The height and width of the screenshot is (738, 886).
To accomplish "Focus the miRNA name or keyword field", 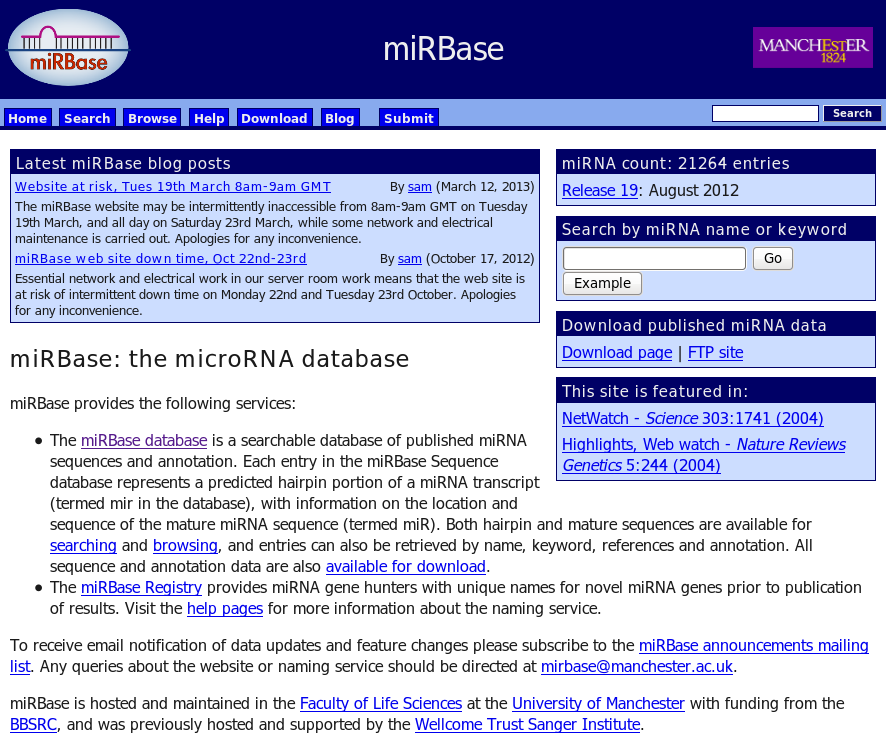I will 654,258.
